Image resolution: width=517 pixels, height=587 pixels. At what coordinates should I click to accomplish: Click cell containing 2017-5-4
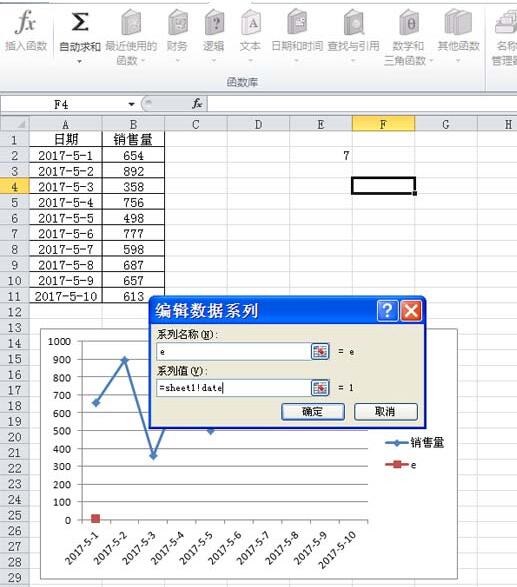coord(66,202)
